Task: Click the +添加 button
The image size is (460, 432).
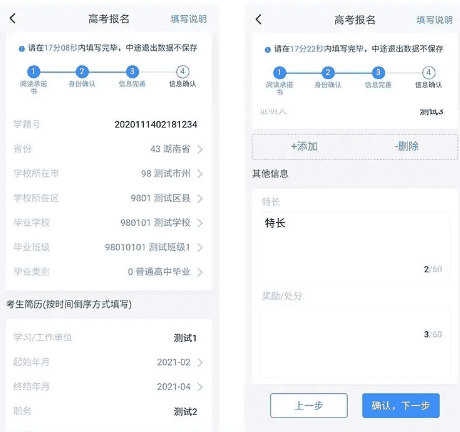Action: [304, 146]
